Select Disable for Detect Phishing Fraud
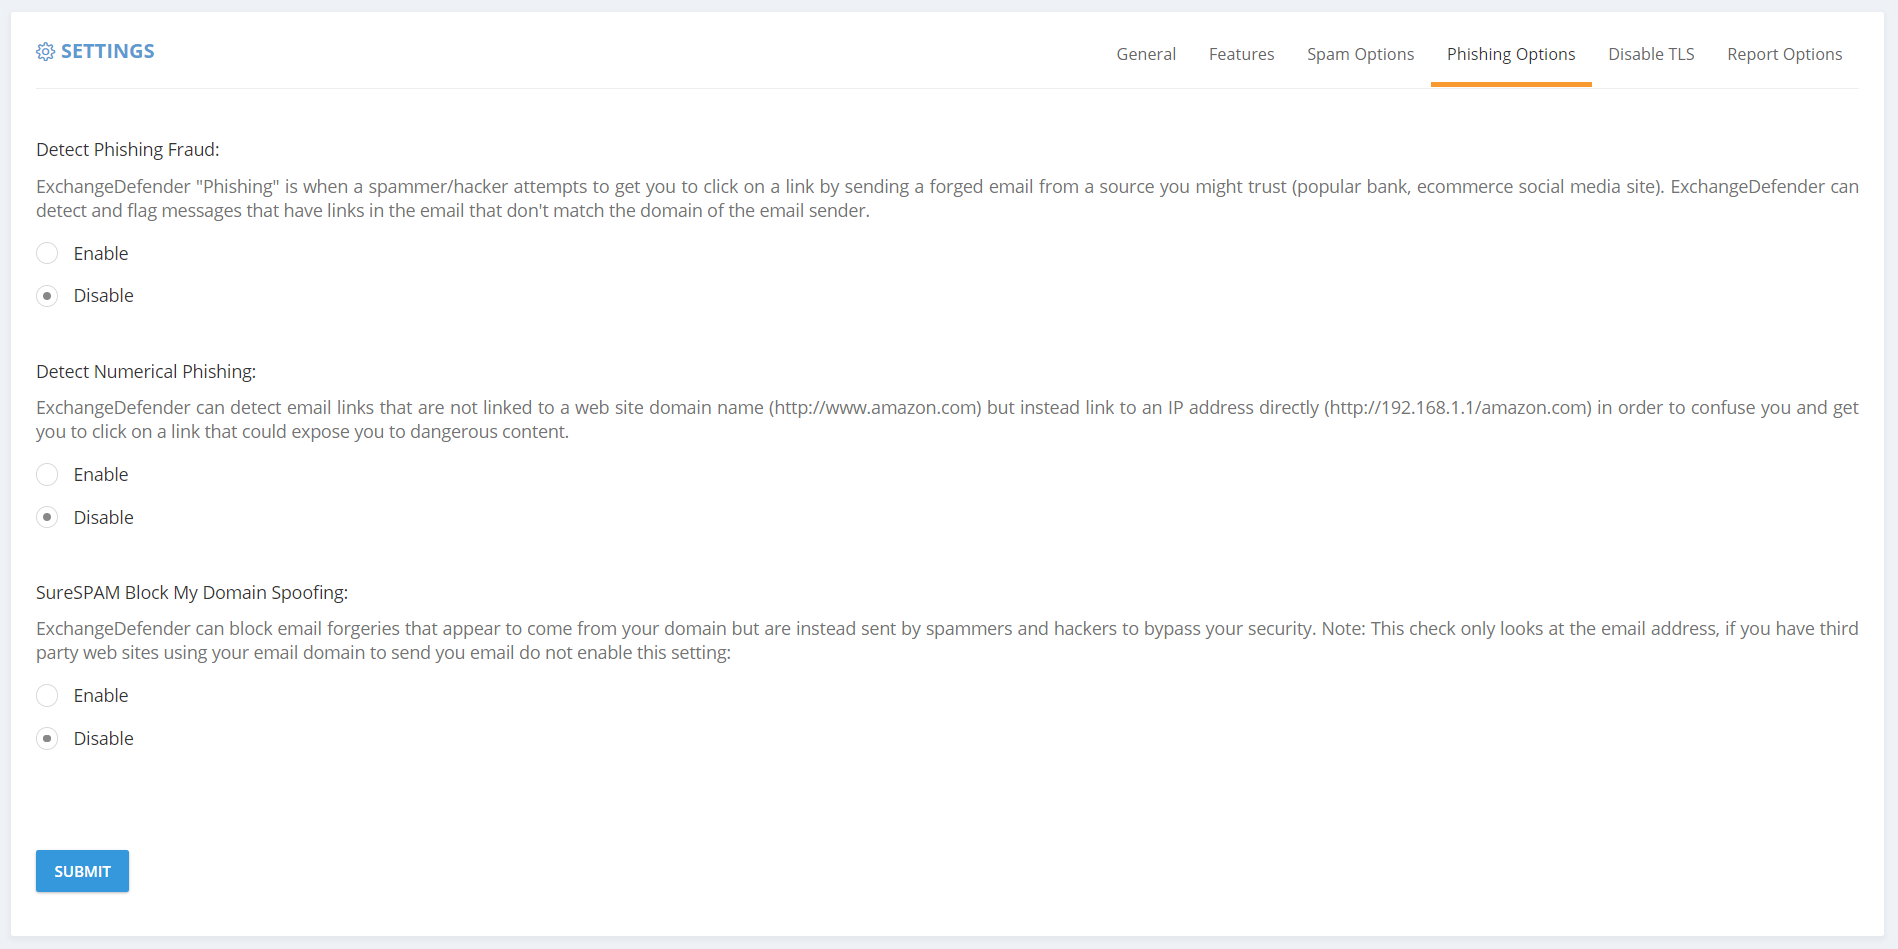This screenshot has height=949, width=1898. pos(47,296)
